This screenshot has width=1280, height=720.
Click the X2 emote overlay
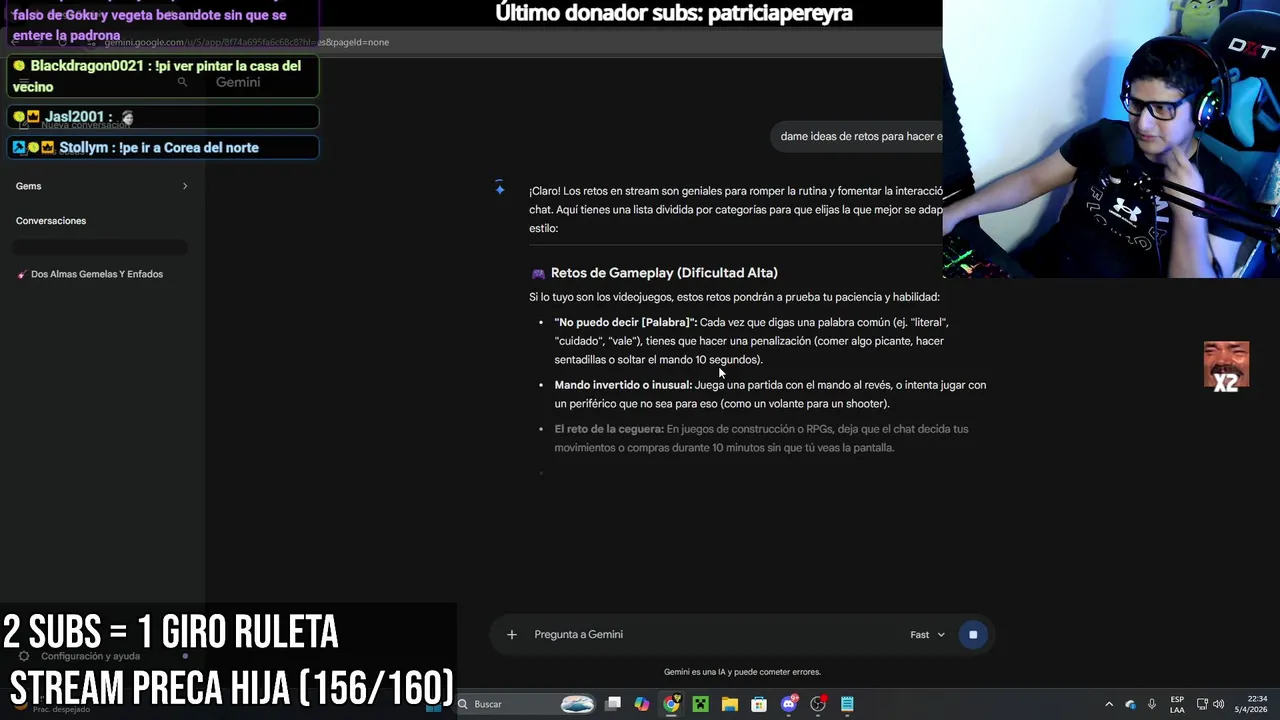1226,366
